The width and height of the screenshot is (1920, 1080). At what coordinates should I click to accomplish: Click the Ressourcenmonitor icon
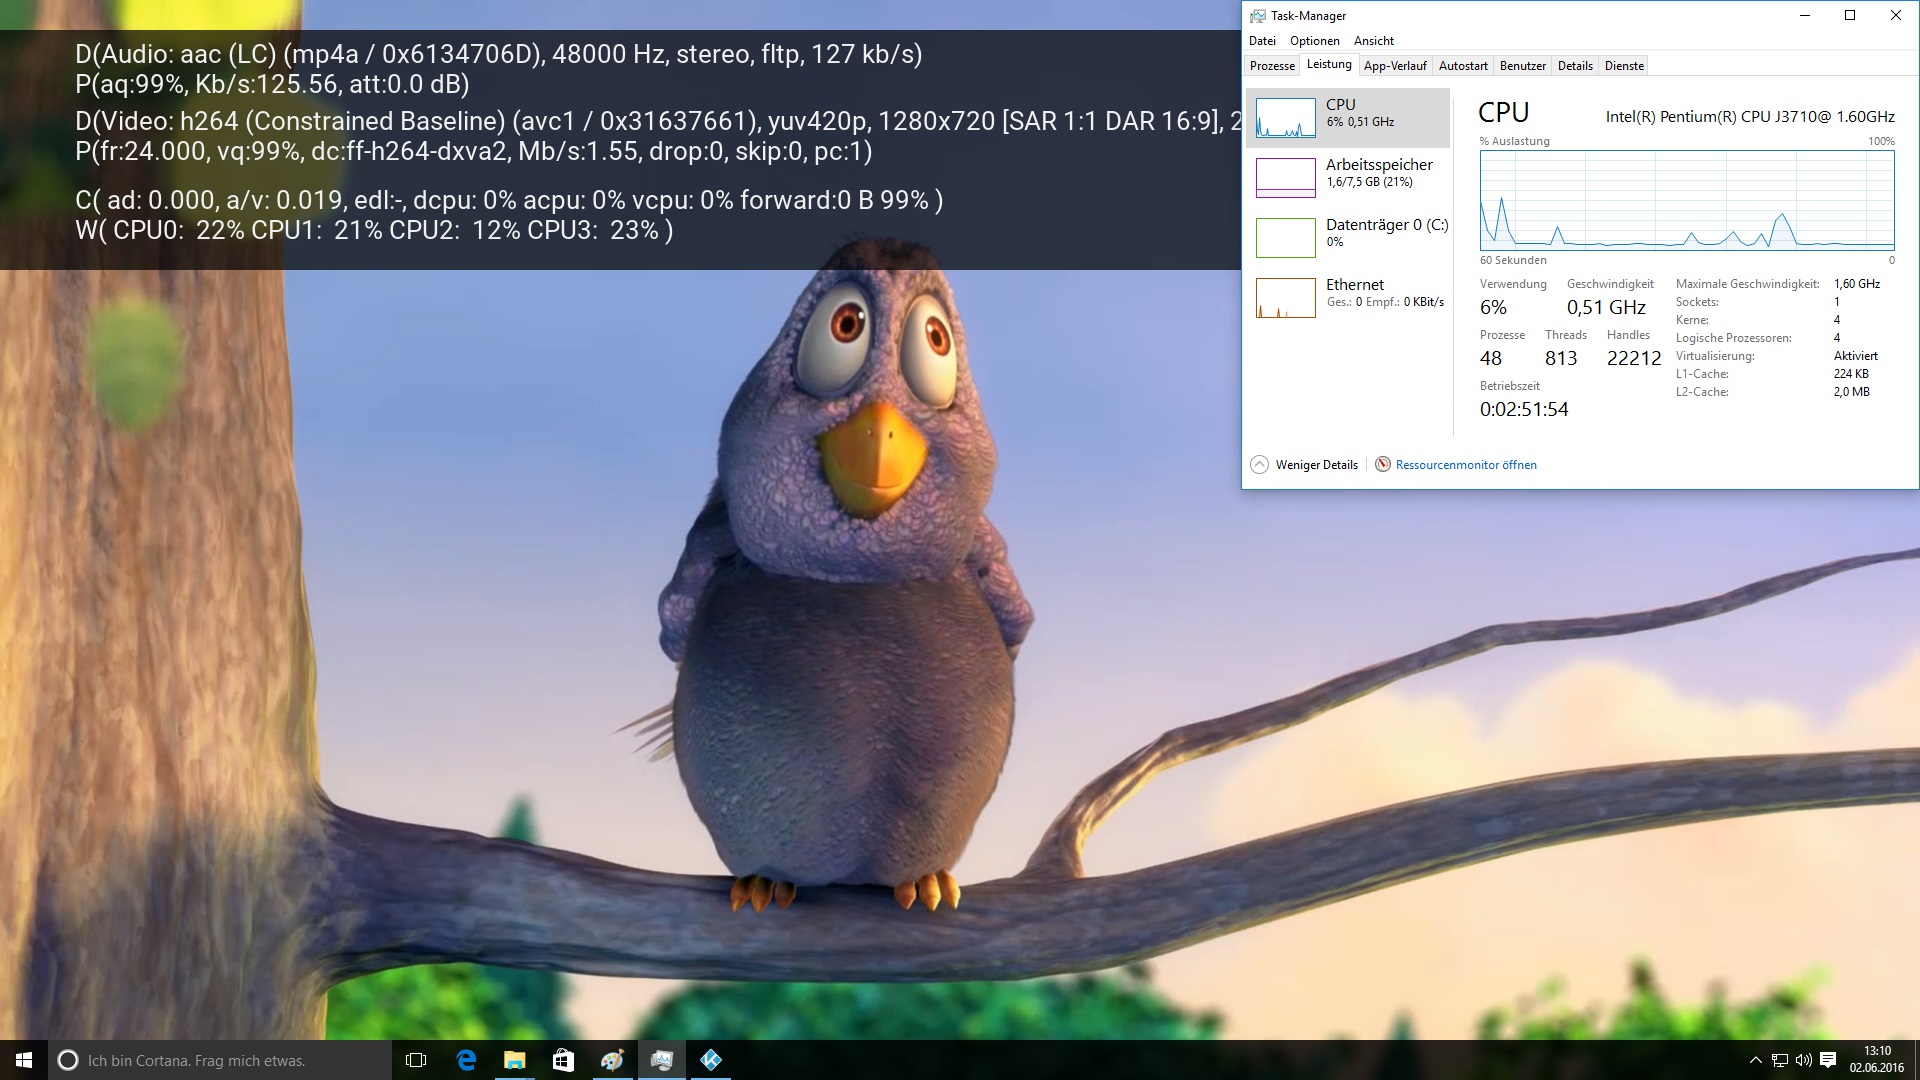(1383, 465)
